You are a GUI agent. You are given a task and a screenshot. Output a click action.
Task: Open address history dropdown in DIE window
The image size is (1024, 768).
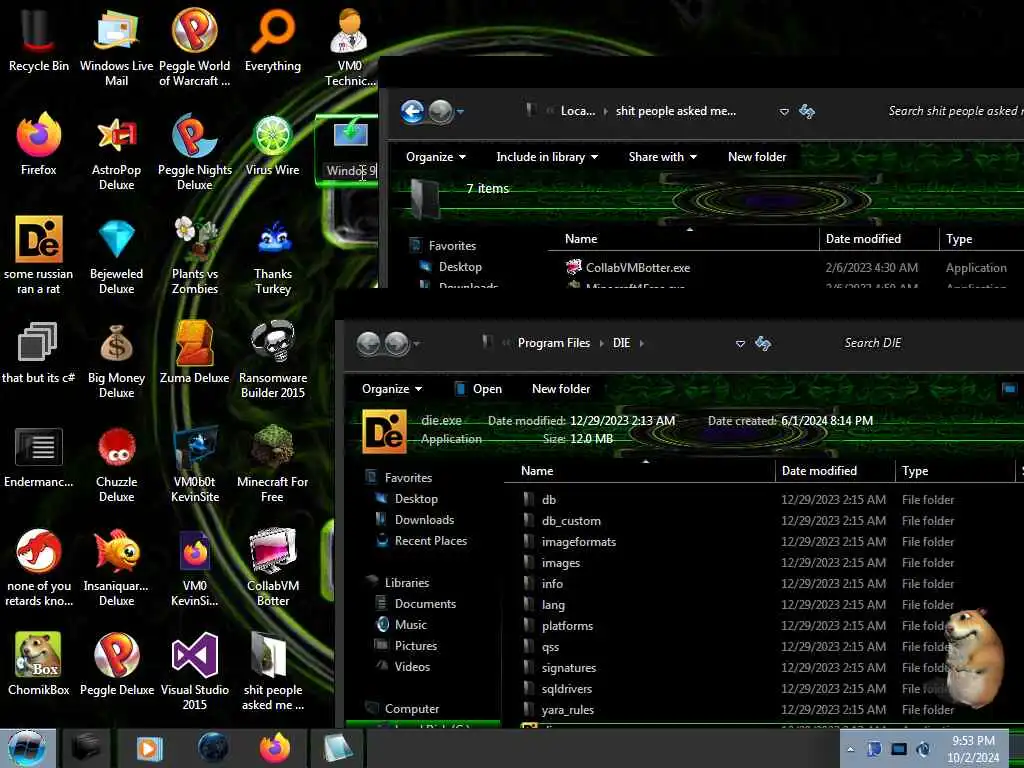[x=740, y=344]
